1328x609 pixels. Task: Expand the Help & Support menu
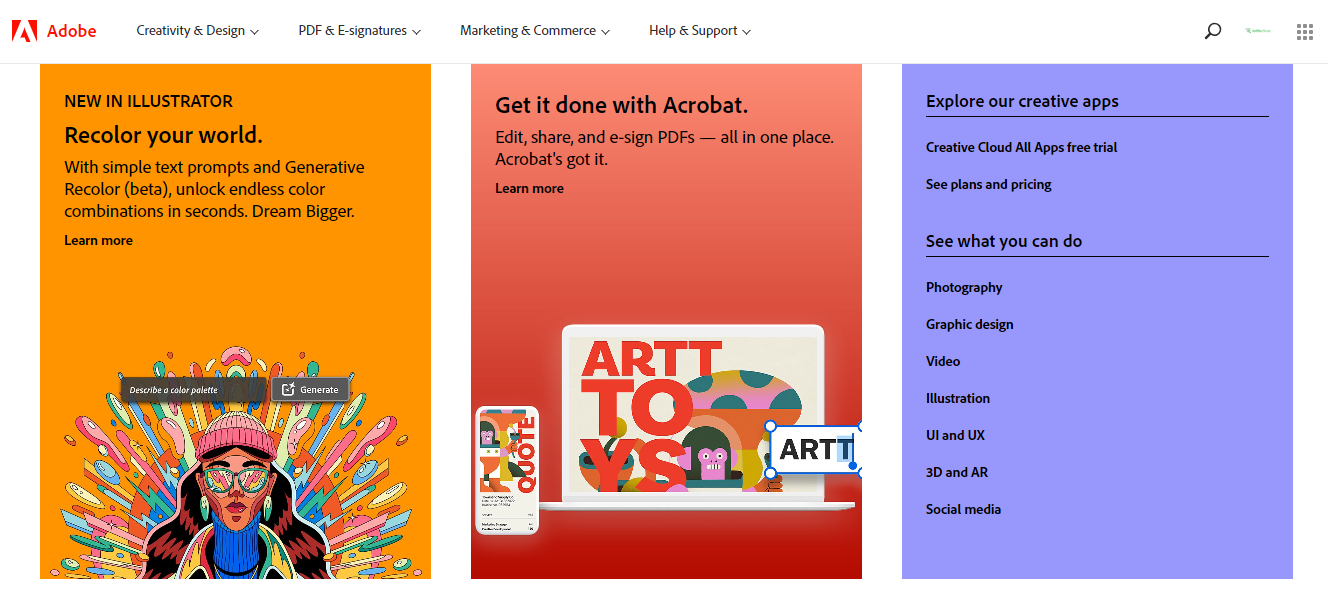coord(700,31)
